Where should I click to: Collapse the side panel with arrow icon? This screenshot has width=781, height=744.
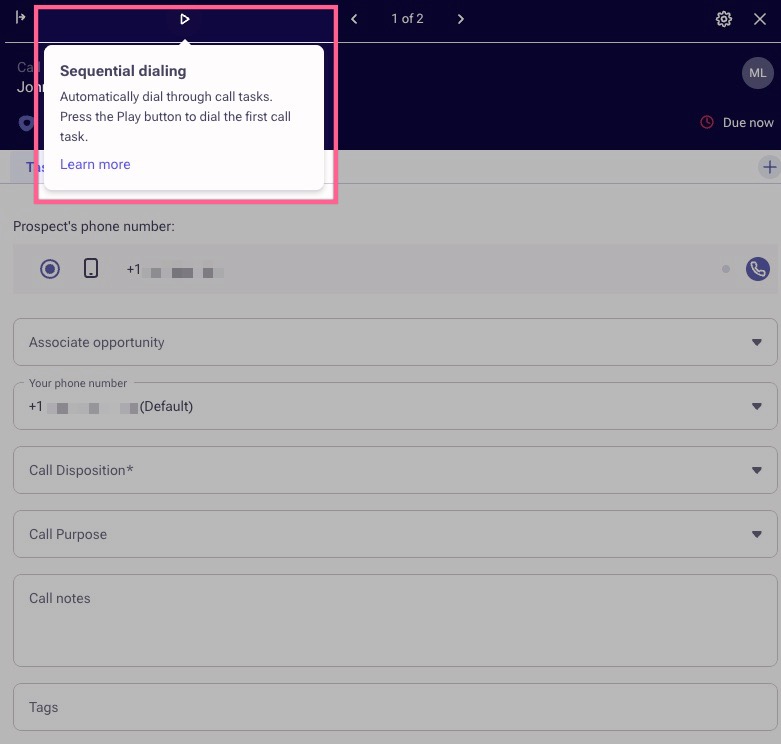click(20, 17)
